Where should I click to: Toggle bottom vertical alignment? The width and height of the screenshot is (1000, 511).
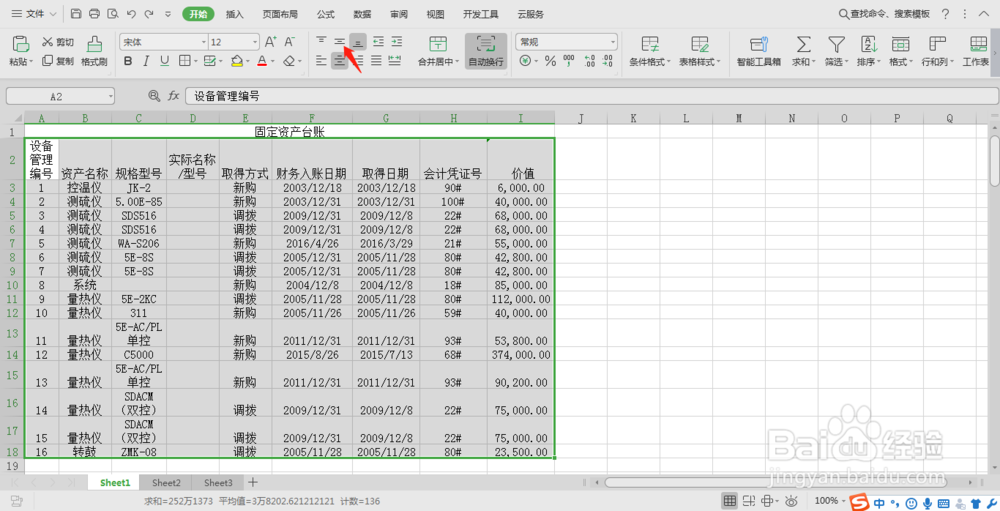point(358,41)
